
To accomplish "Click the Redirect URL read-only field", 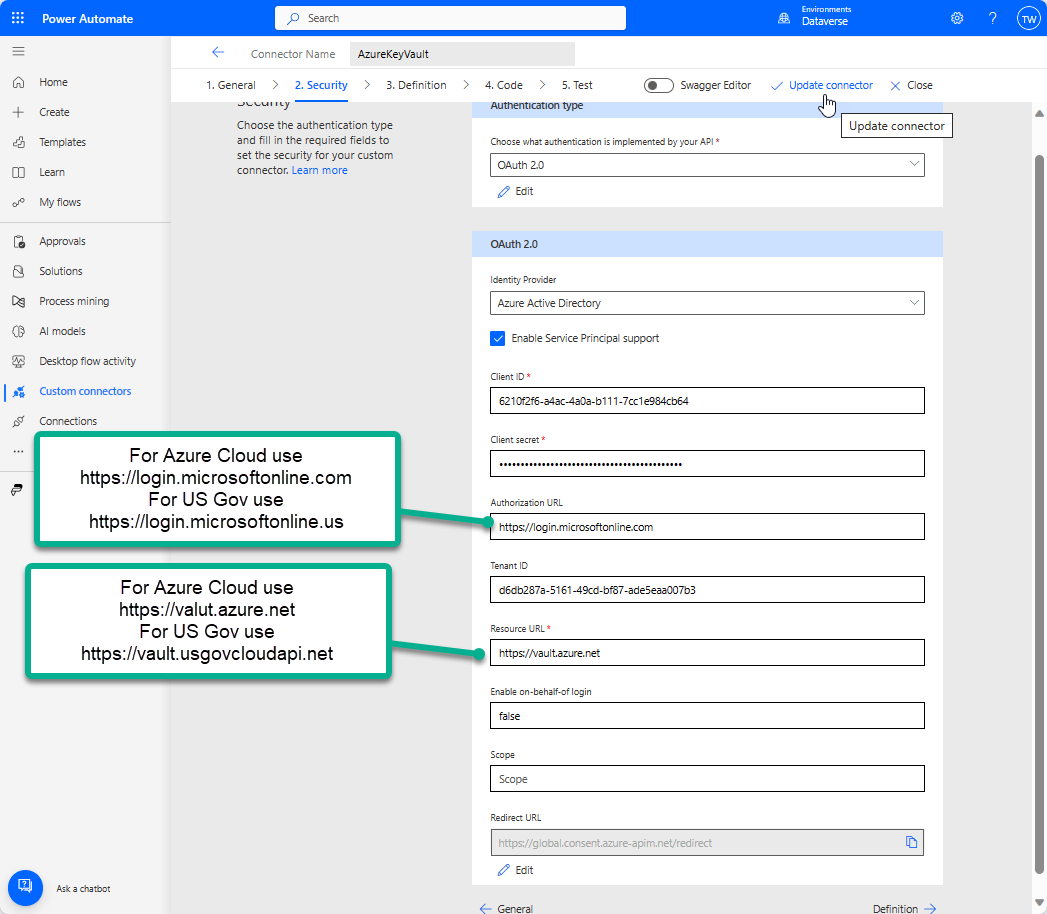I will pos(707,843).
